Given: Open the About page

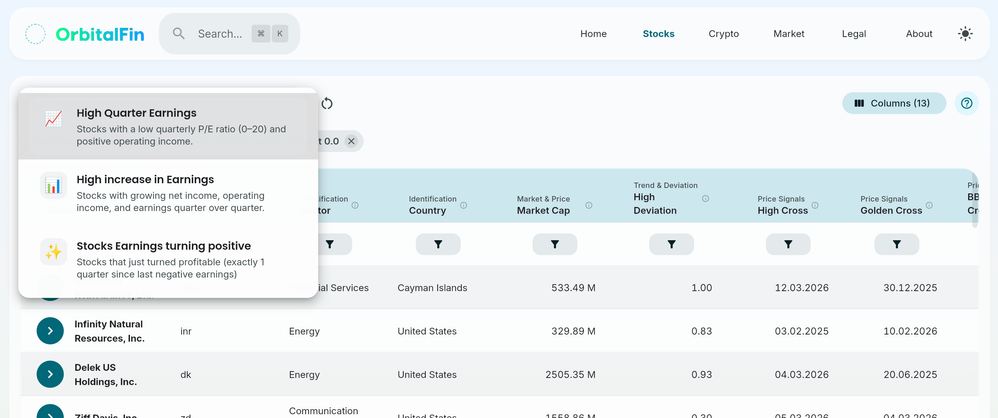Looking at the screenshot, I should pyautogui.click(x=919, y=34).
